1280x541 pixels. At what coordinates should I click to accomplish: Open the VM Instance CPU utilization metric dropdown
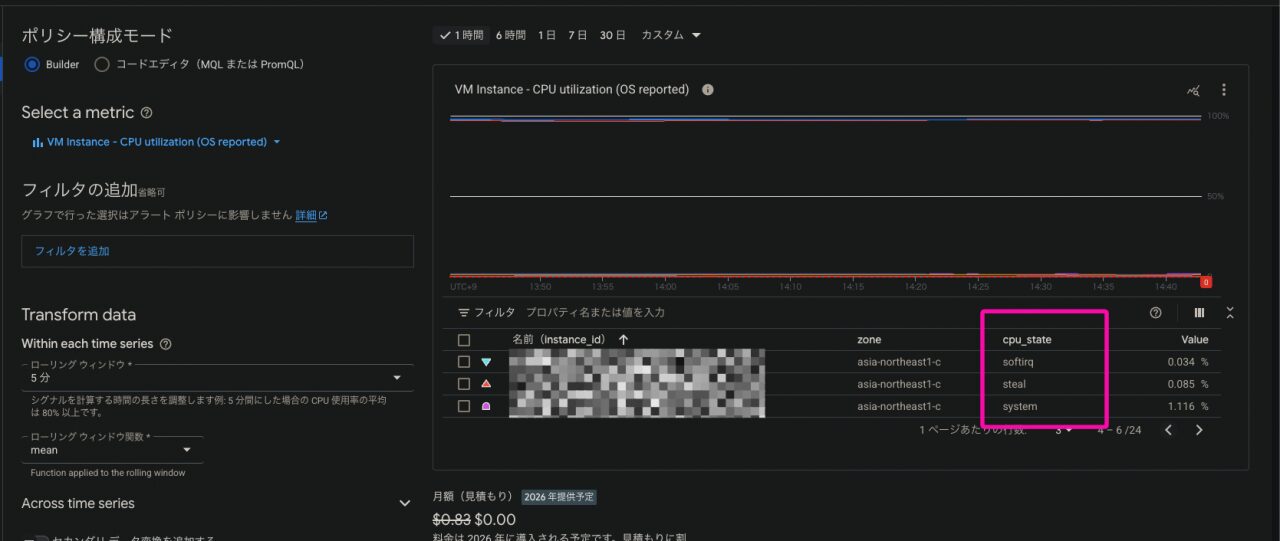click(157, 142)
